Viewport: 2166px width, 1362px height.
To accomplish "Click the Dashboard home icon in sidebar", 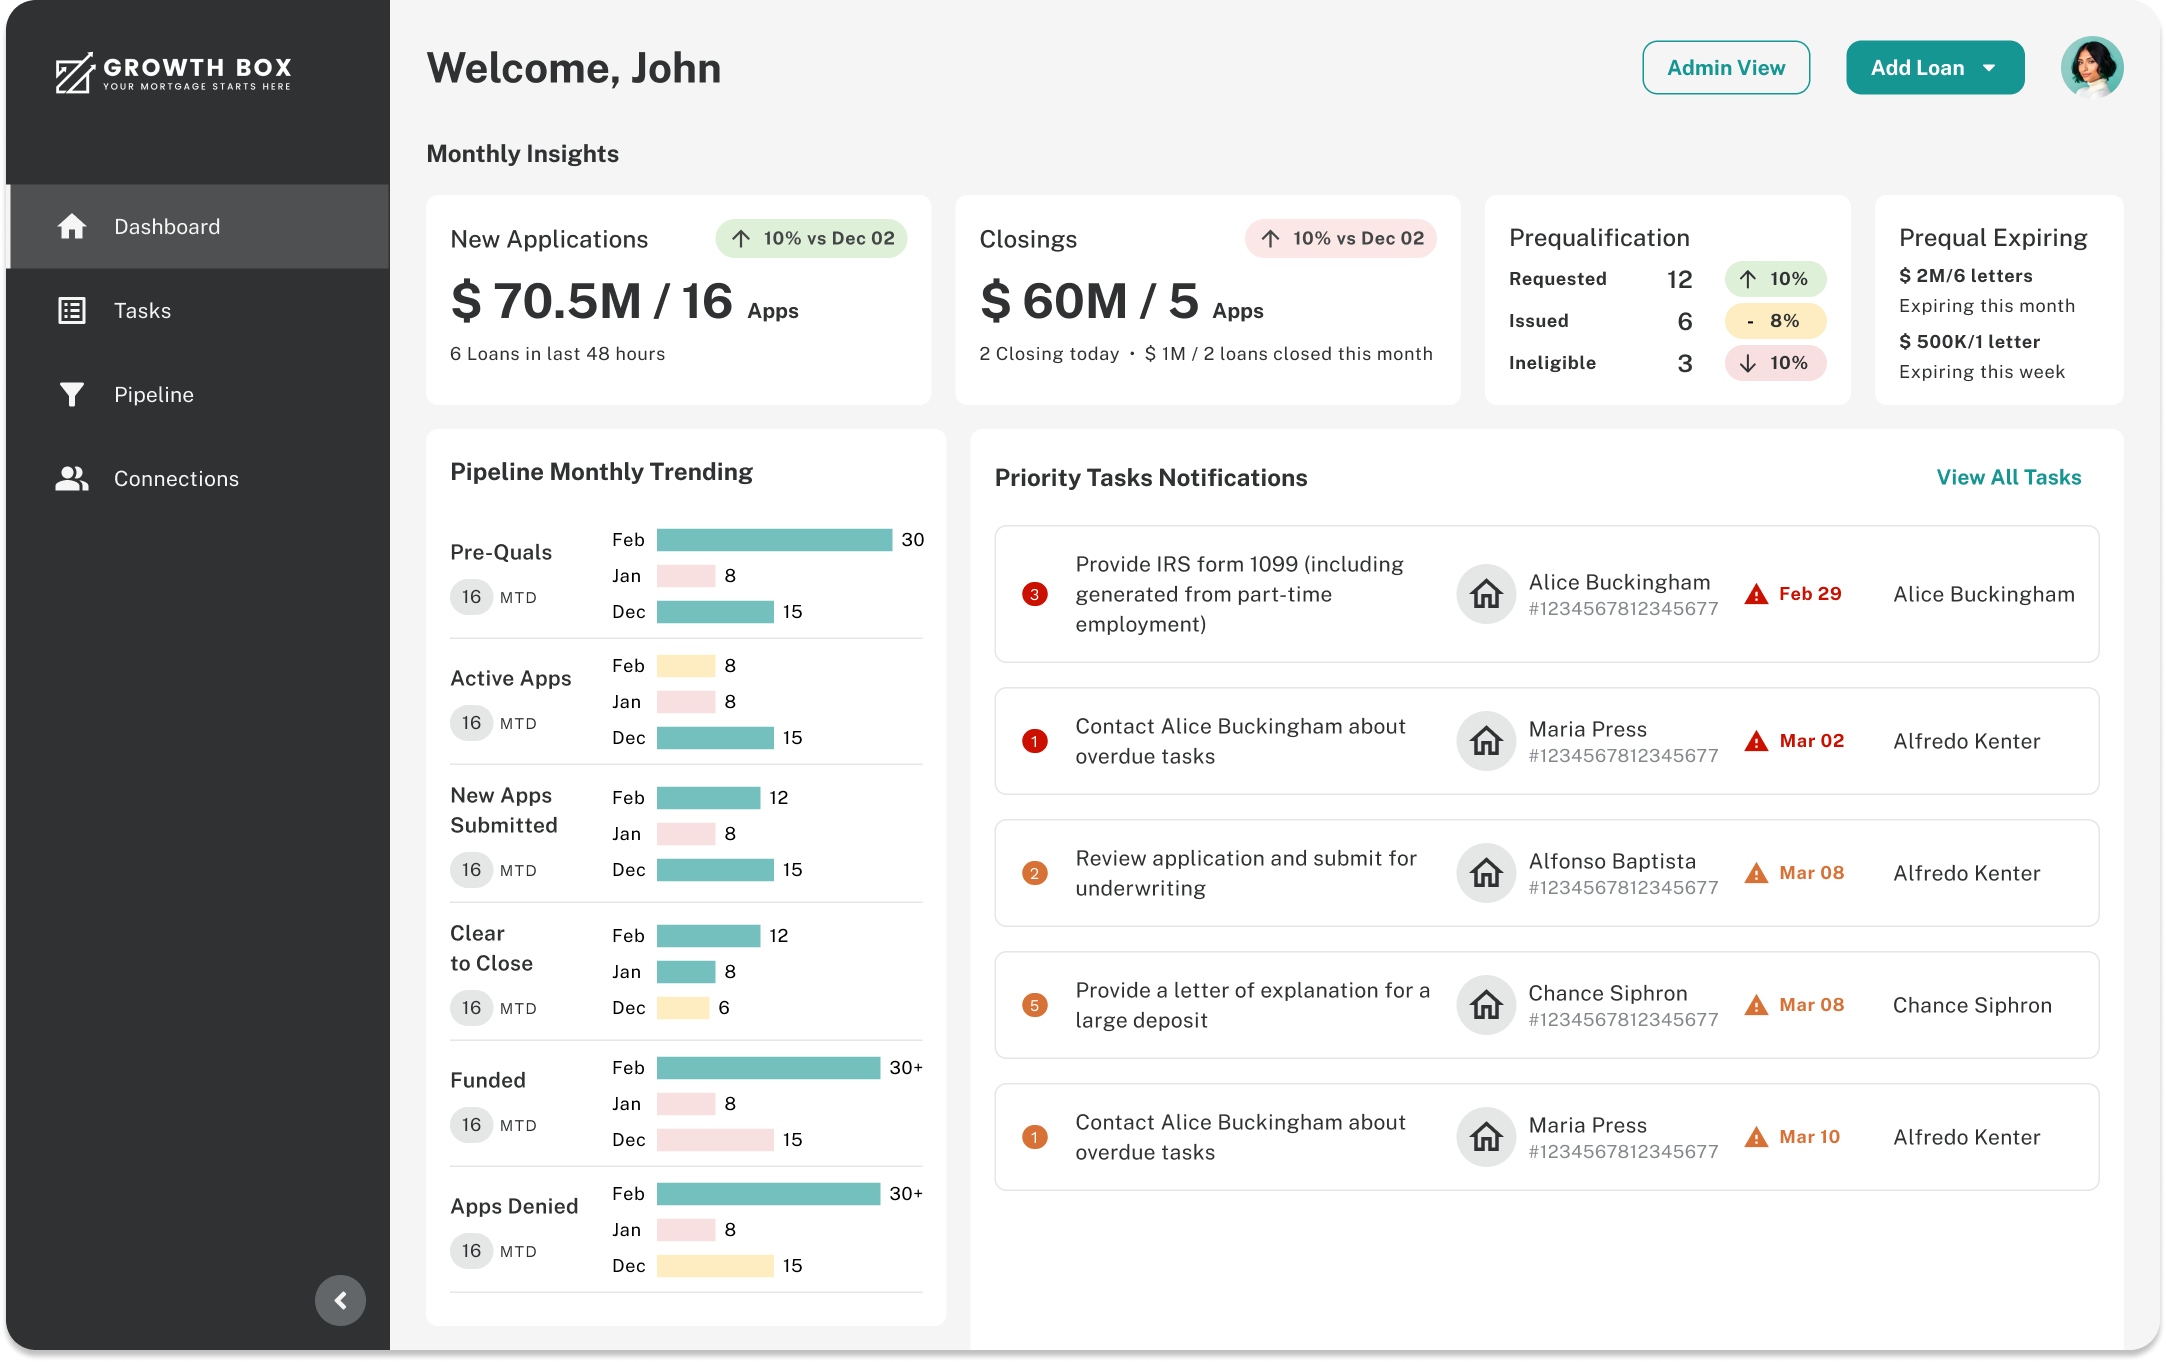I will click(x=72, y=227).
